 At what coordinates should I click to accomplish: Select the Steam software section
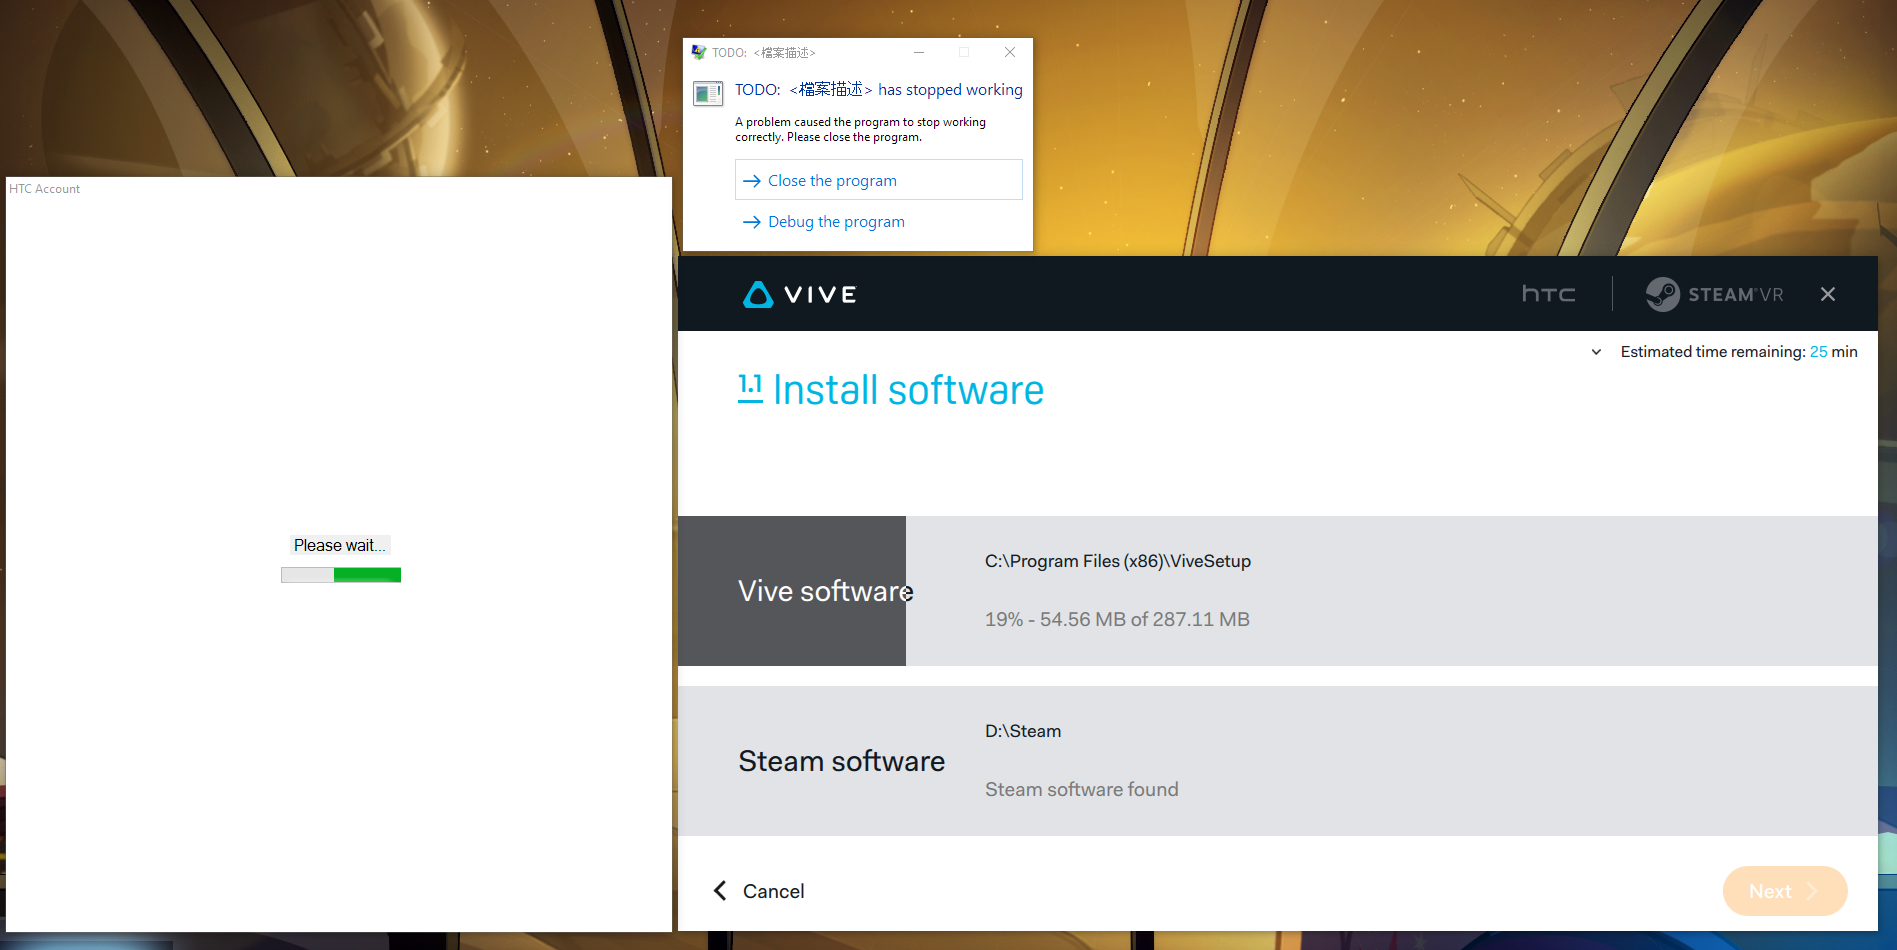click(x=841, y=760)
